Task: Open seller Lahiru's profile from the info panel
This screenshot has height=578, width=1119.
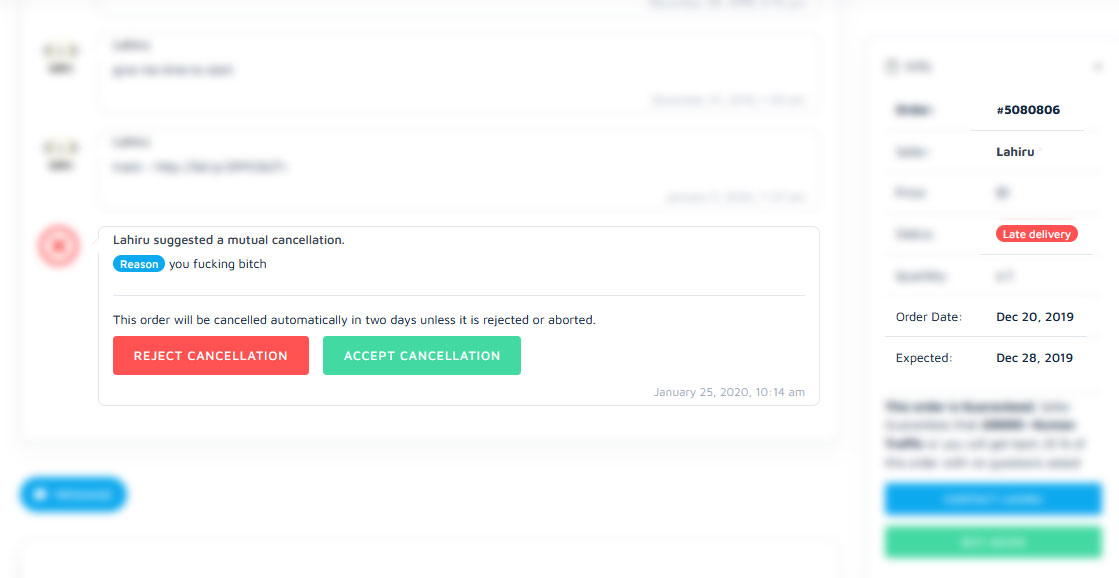Action: pos(1015,152)
